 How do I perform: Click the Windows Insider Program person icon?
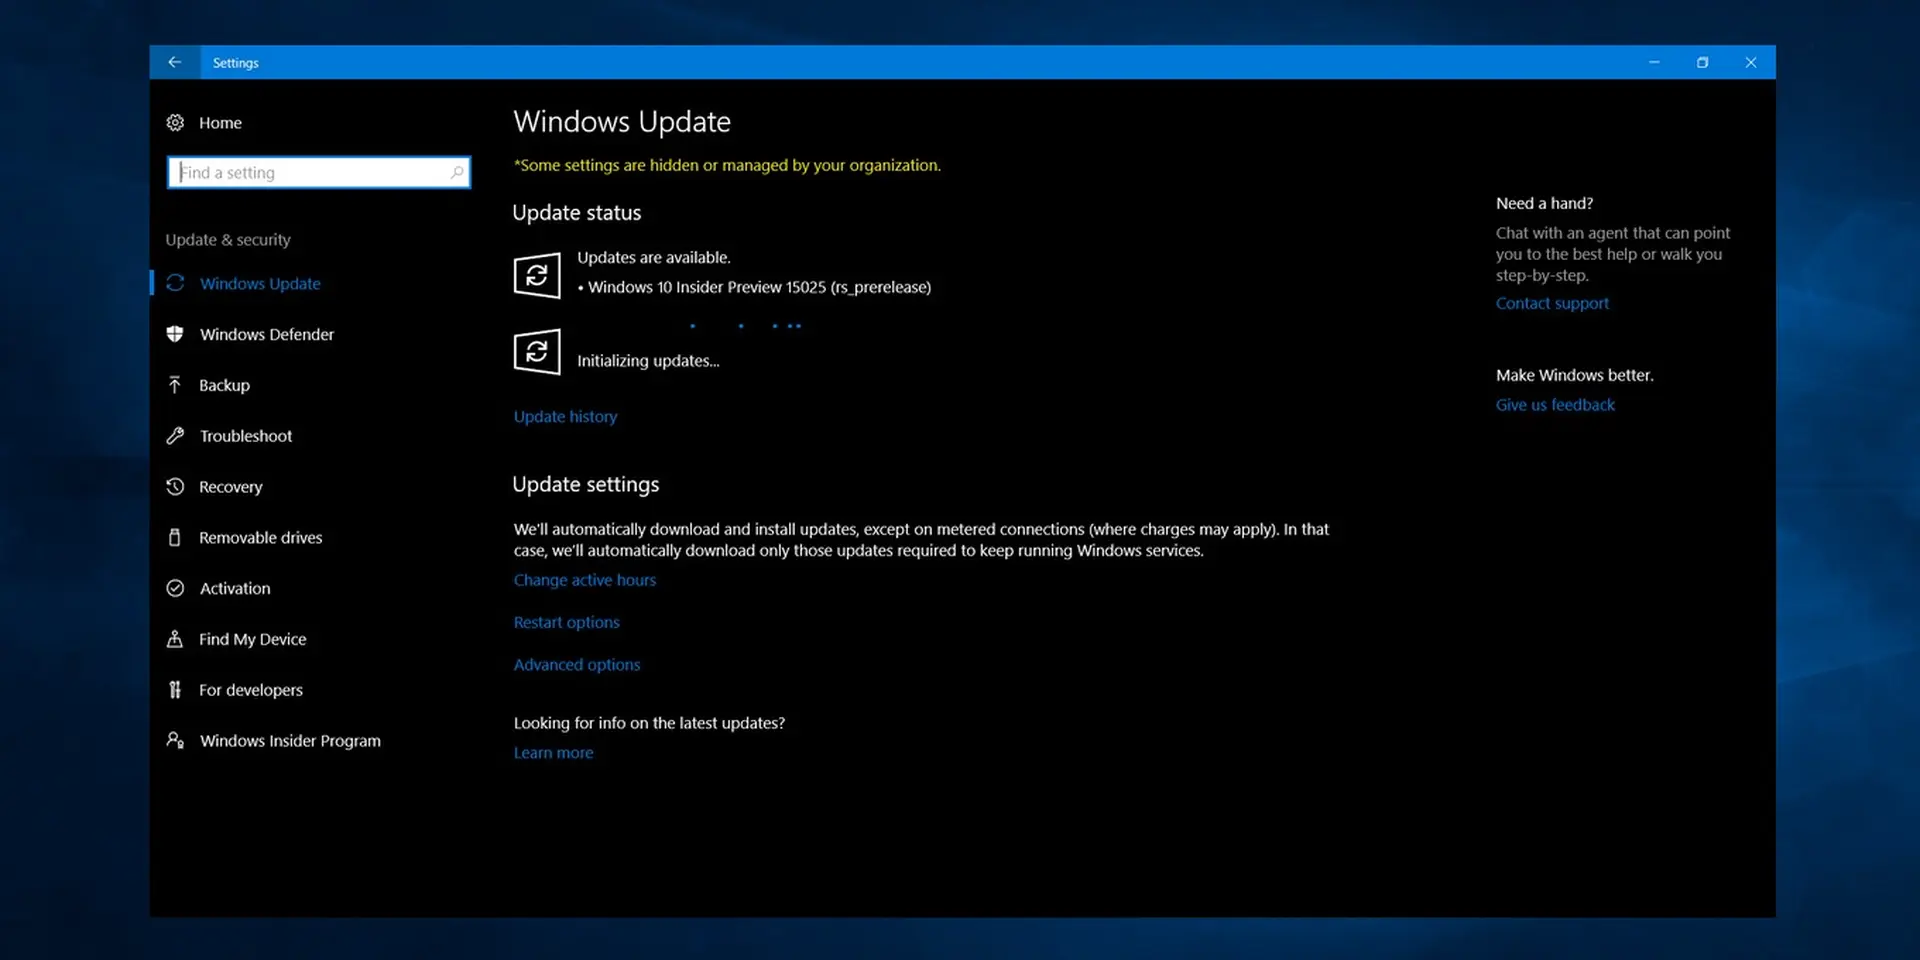[175, 740]
